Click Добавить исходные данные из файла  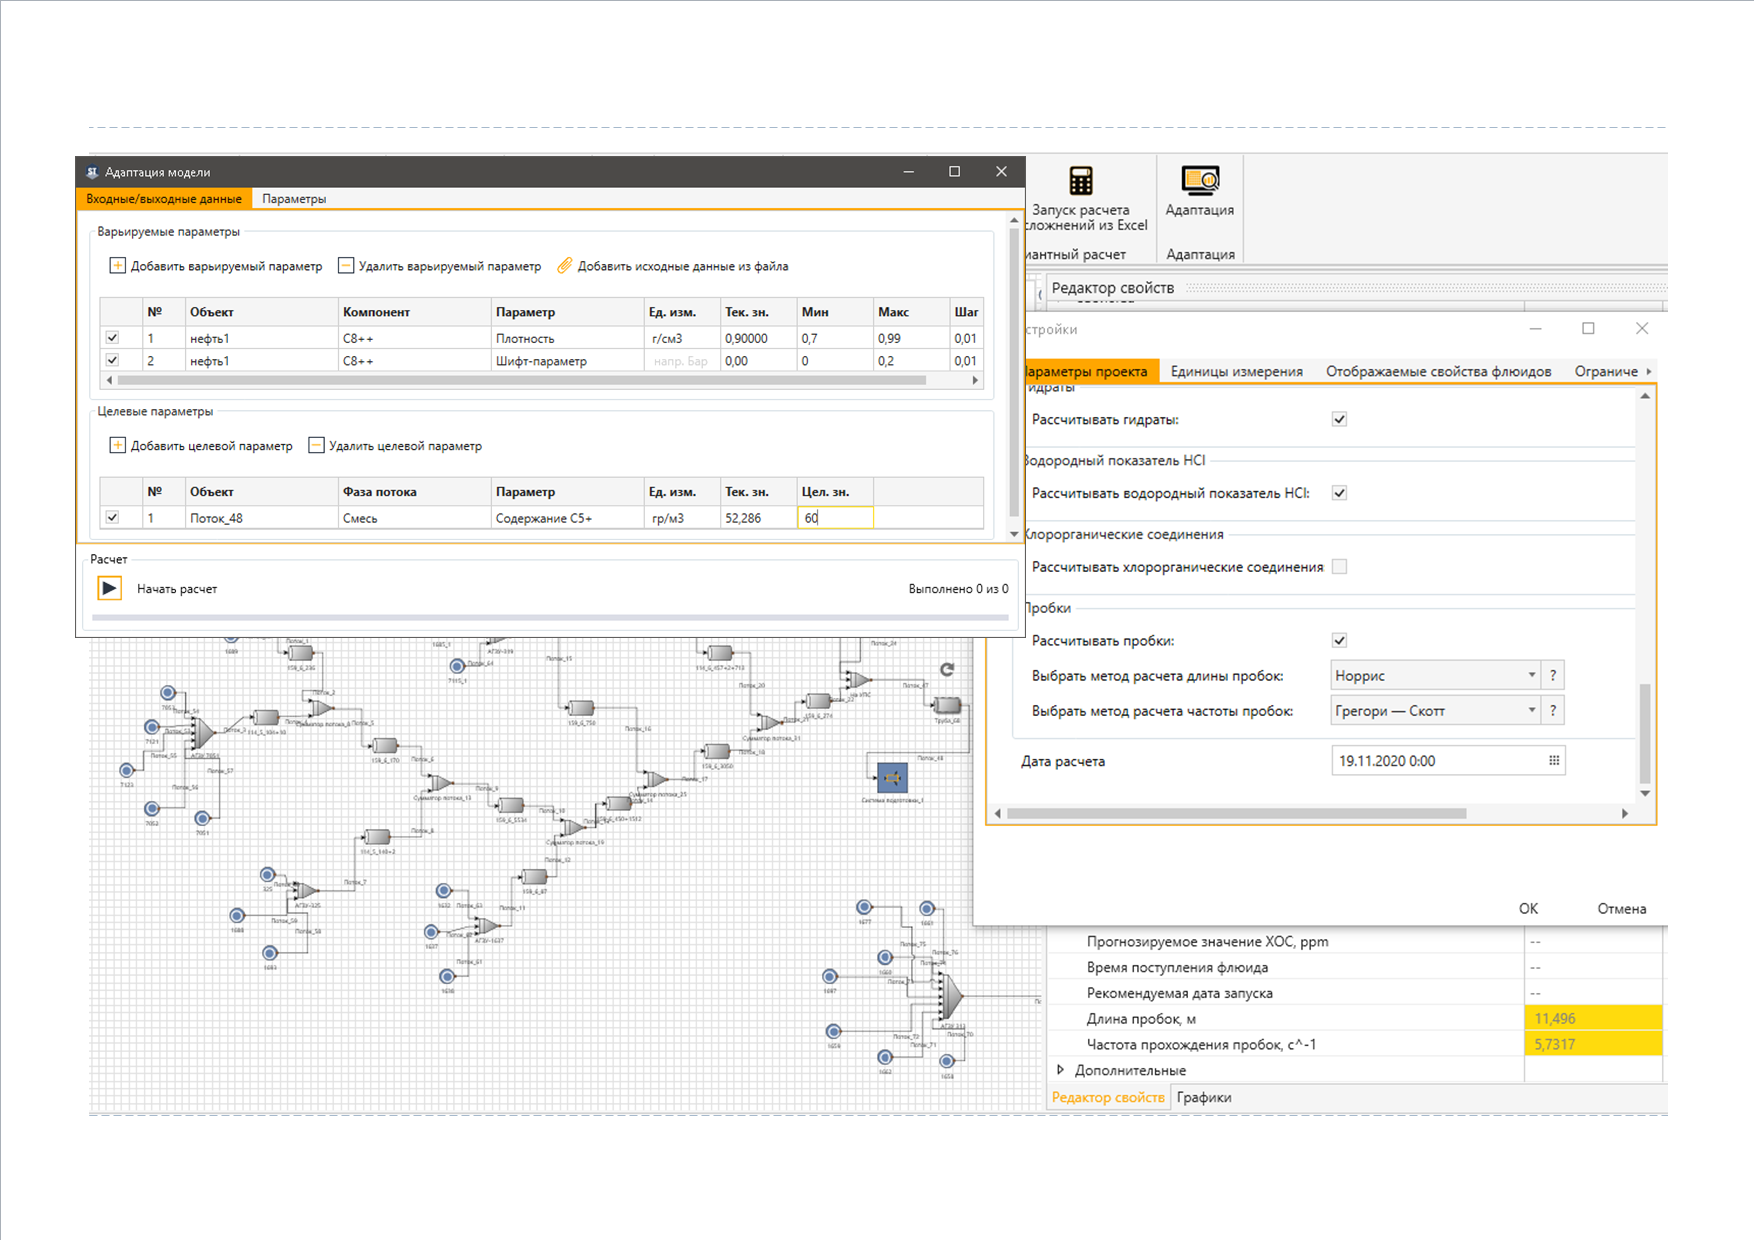pyautogui.click(x=683, y=266)
